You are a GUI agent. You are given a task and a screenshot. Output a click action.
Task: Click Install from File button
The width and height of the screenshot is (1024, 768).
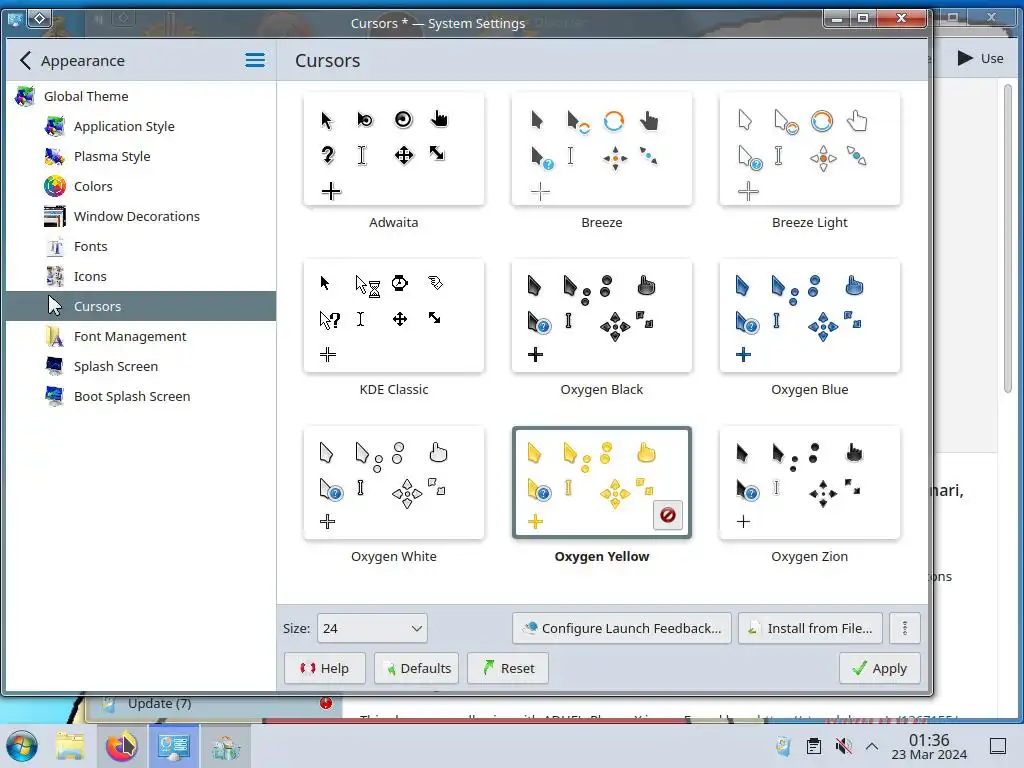click(810, 628)
